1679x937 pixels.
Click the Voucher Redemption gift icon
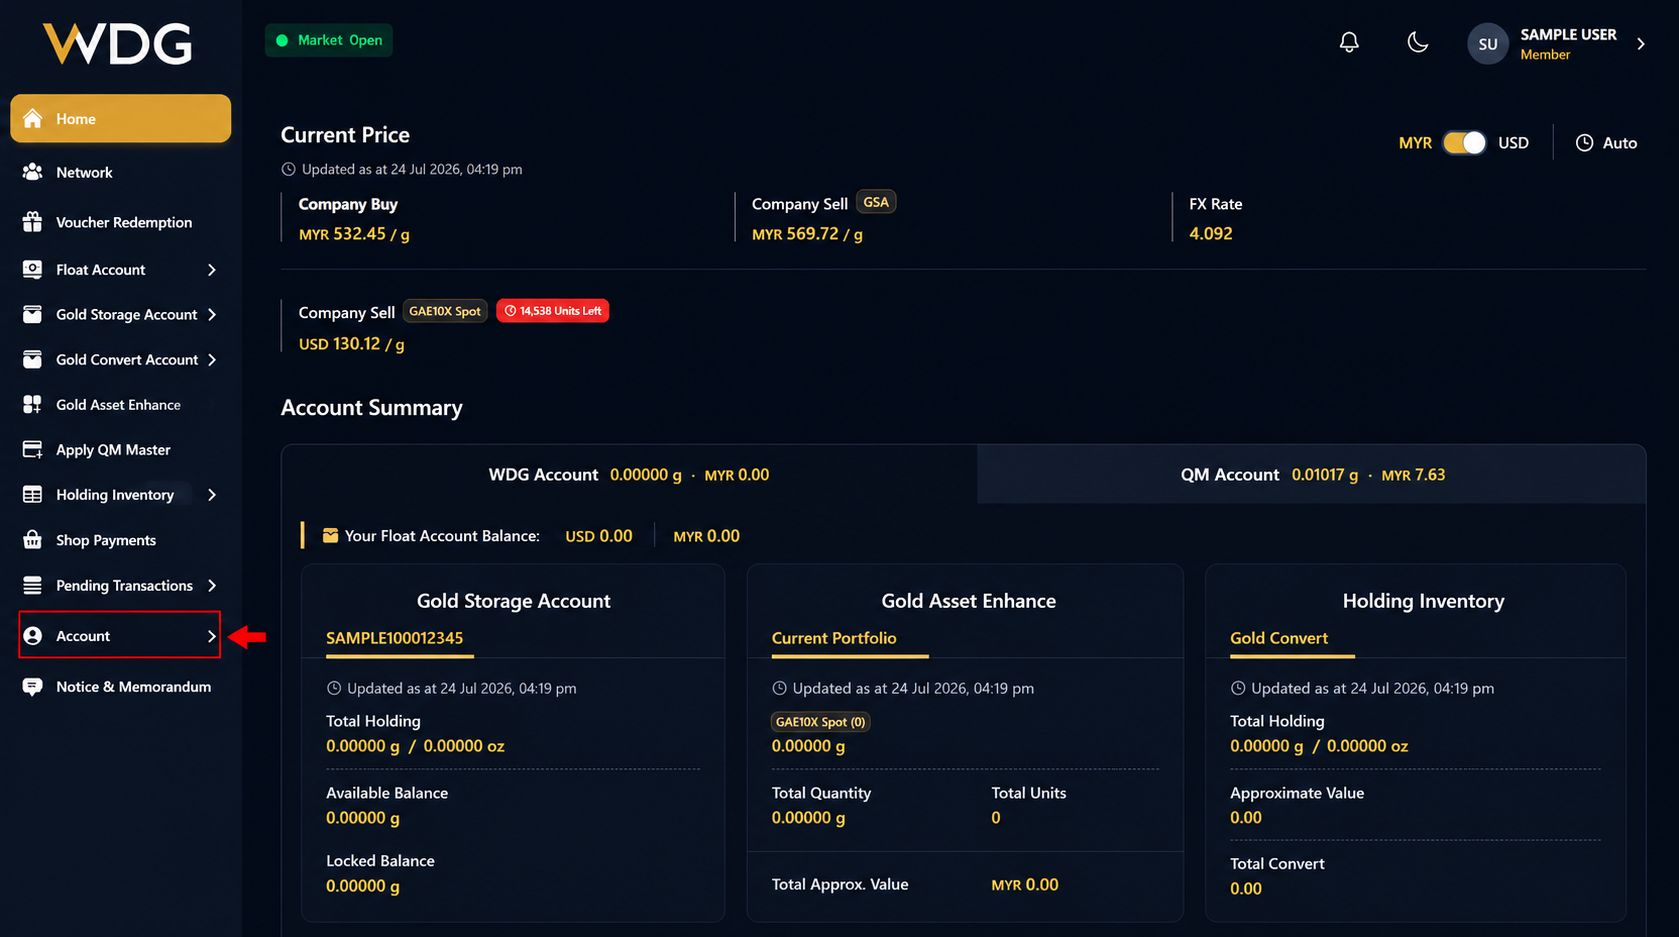pyautogui.click(x=33, y=222)
